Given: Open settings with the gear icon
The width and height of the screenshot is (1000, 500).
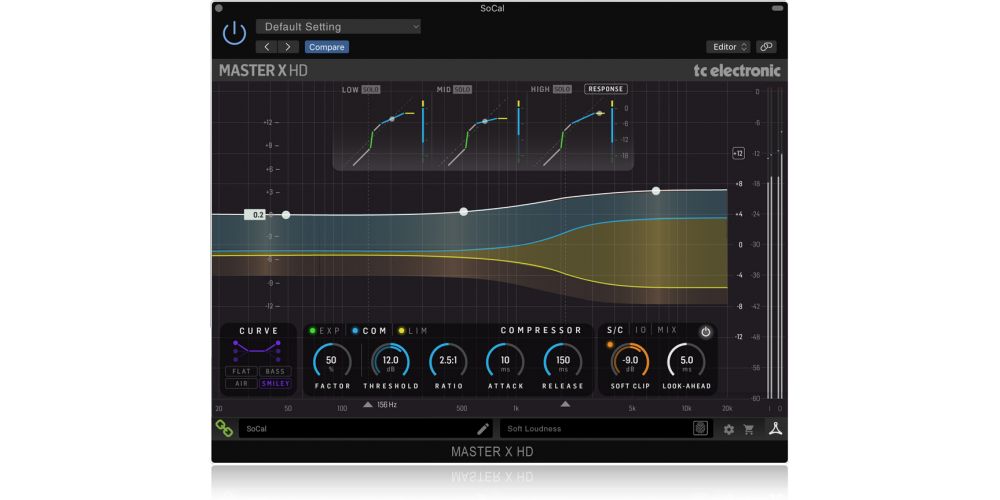Looking at the screenshot, I should click(729, 430).
